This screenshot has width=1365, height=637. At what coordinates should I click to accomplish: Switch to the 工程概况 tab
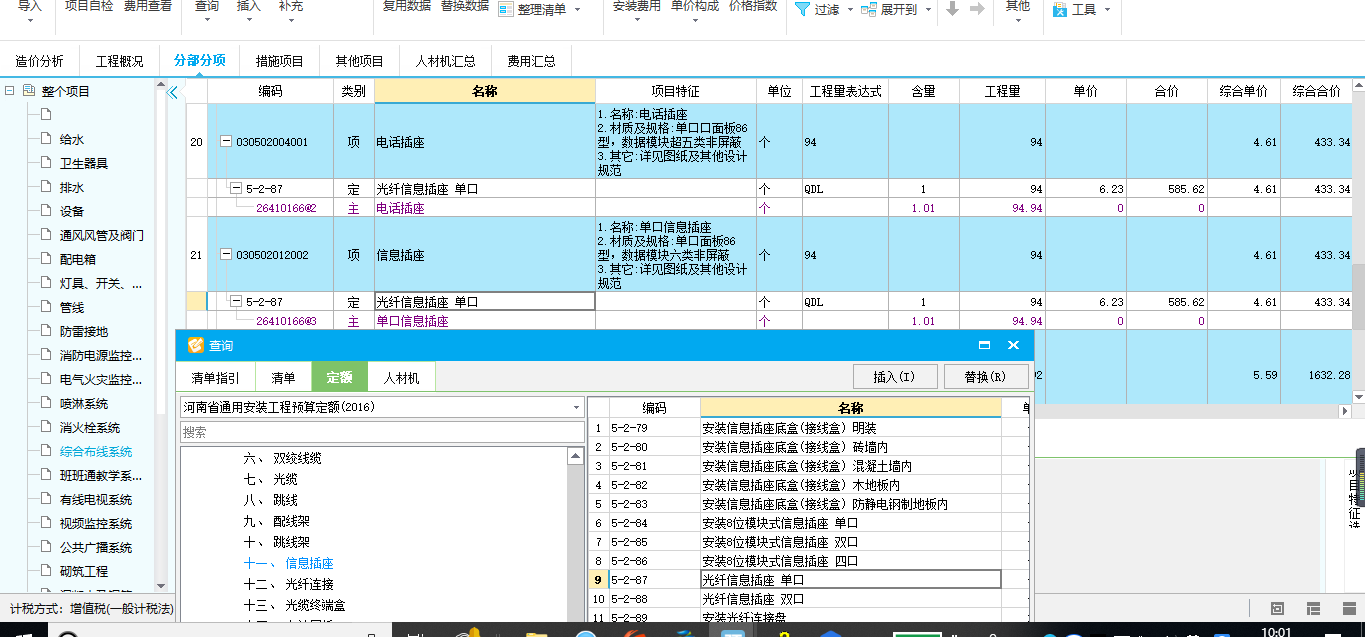(x=120, y=61)
